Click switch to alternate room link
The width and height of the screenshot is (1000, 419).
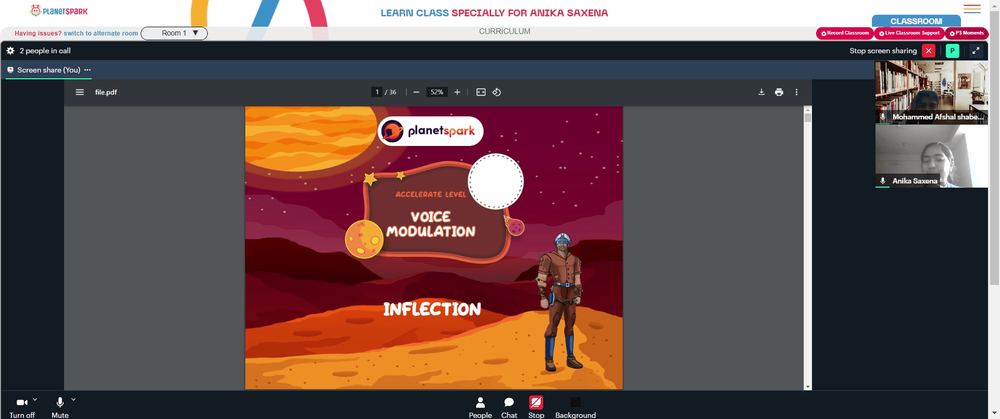coord(101,33)
